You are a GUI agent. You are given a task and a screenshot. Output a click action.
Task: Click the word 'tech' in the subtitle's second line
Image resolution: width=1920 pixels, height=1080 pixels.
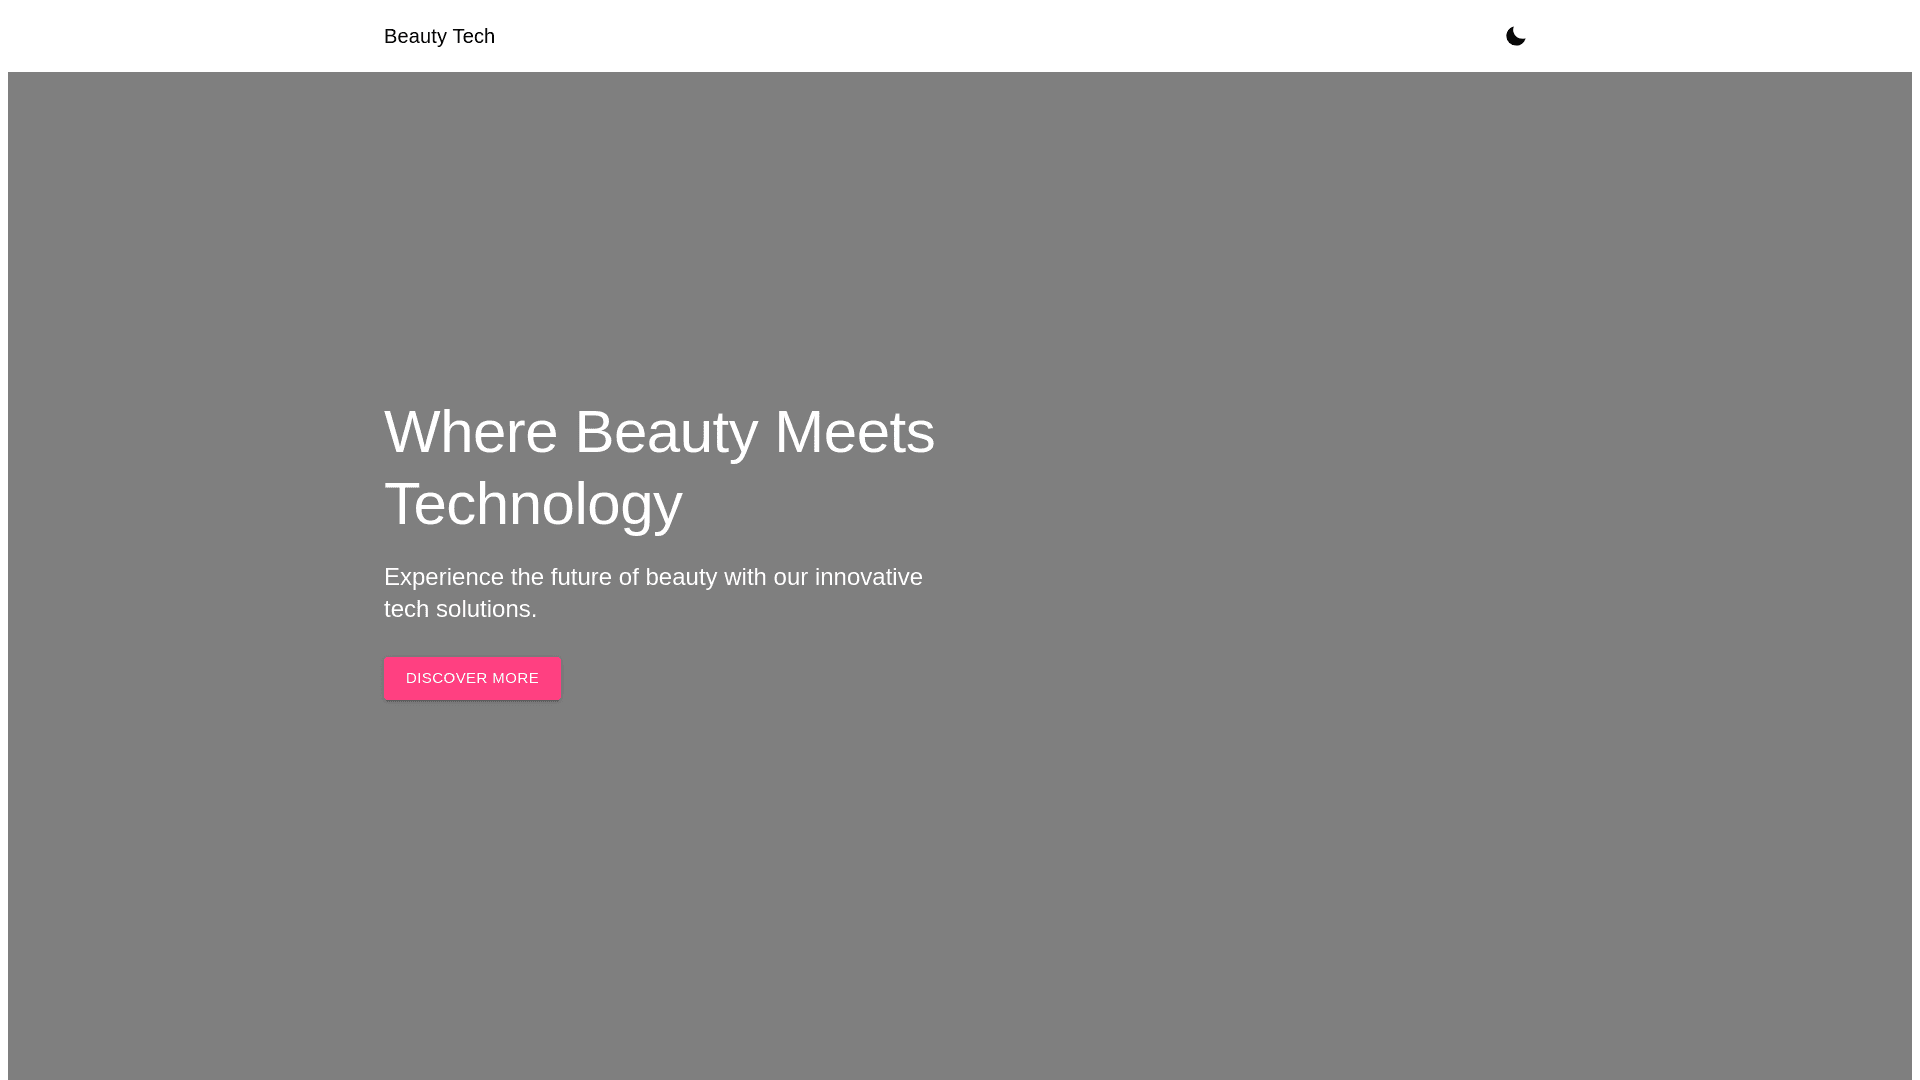click(x=406, y=609)
